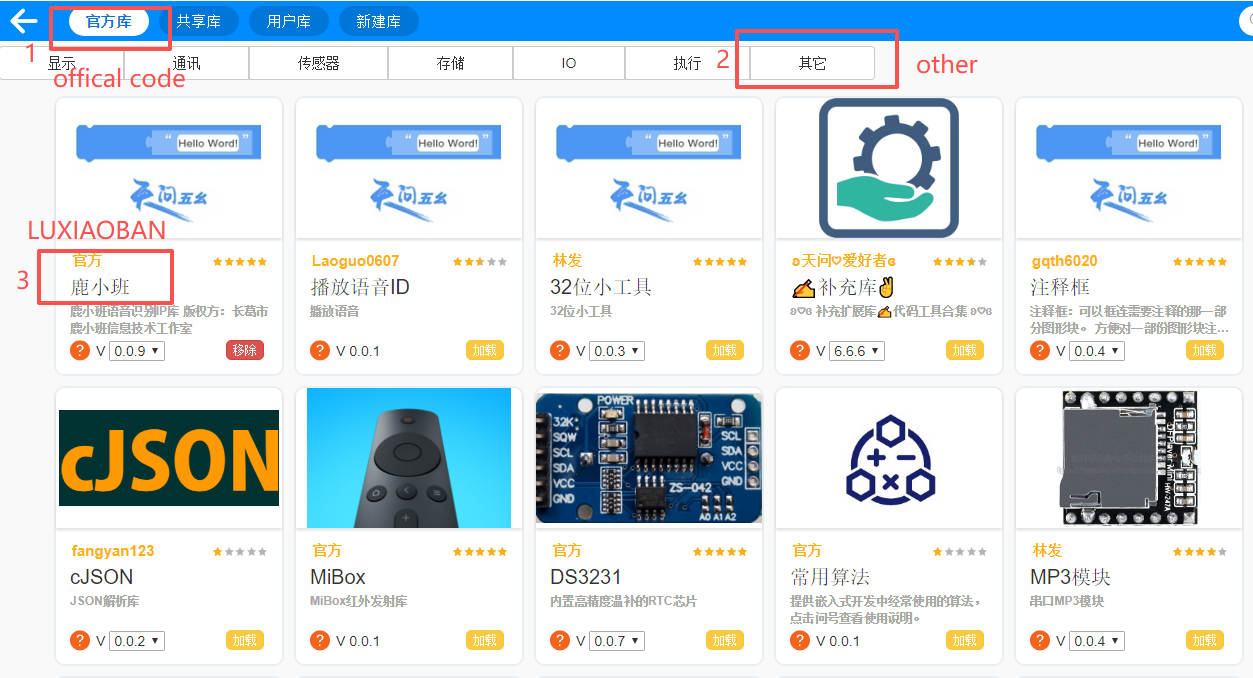Click the 加载 button for 32位小工具
Viewport: 1253px width, 678px height.
[x=724, y=351]
